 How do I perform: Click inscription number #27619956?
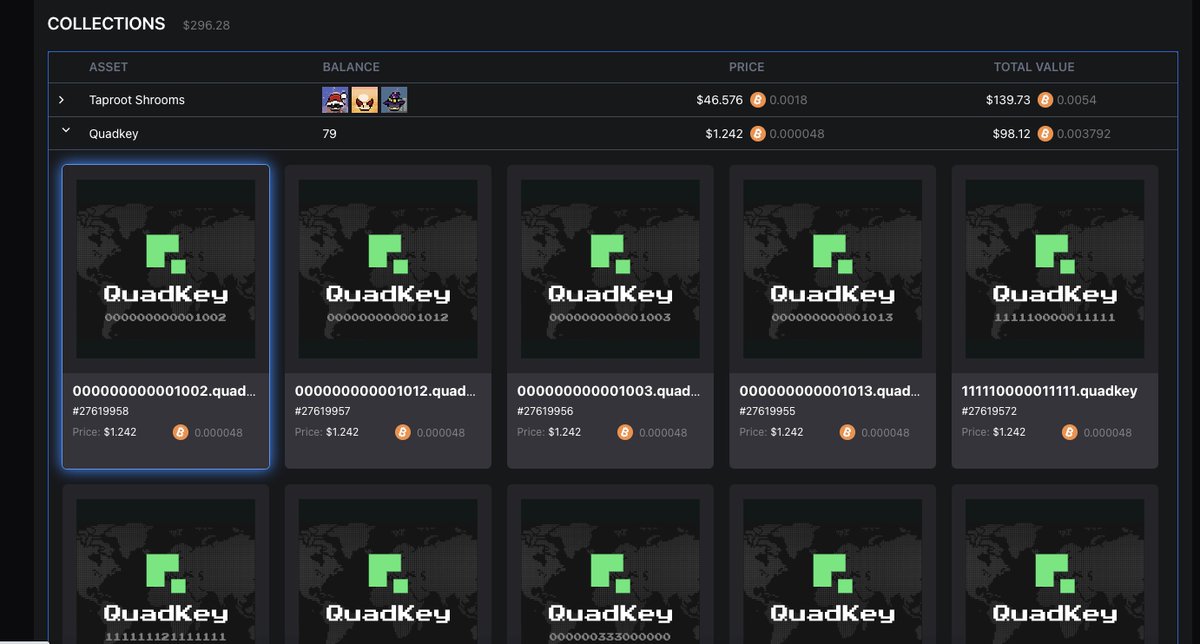tap(545, 411)
